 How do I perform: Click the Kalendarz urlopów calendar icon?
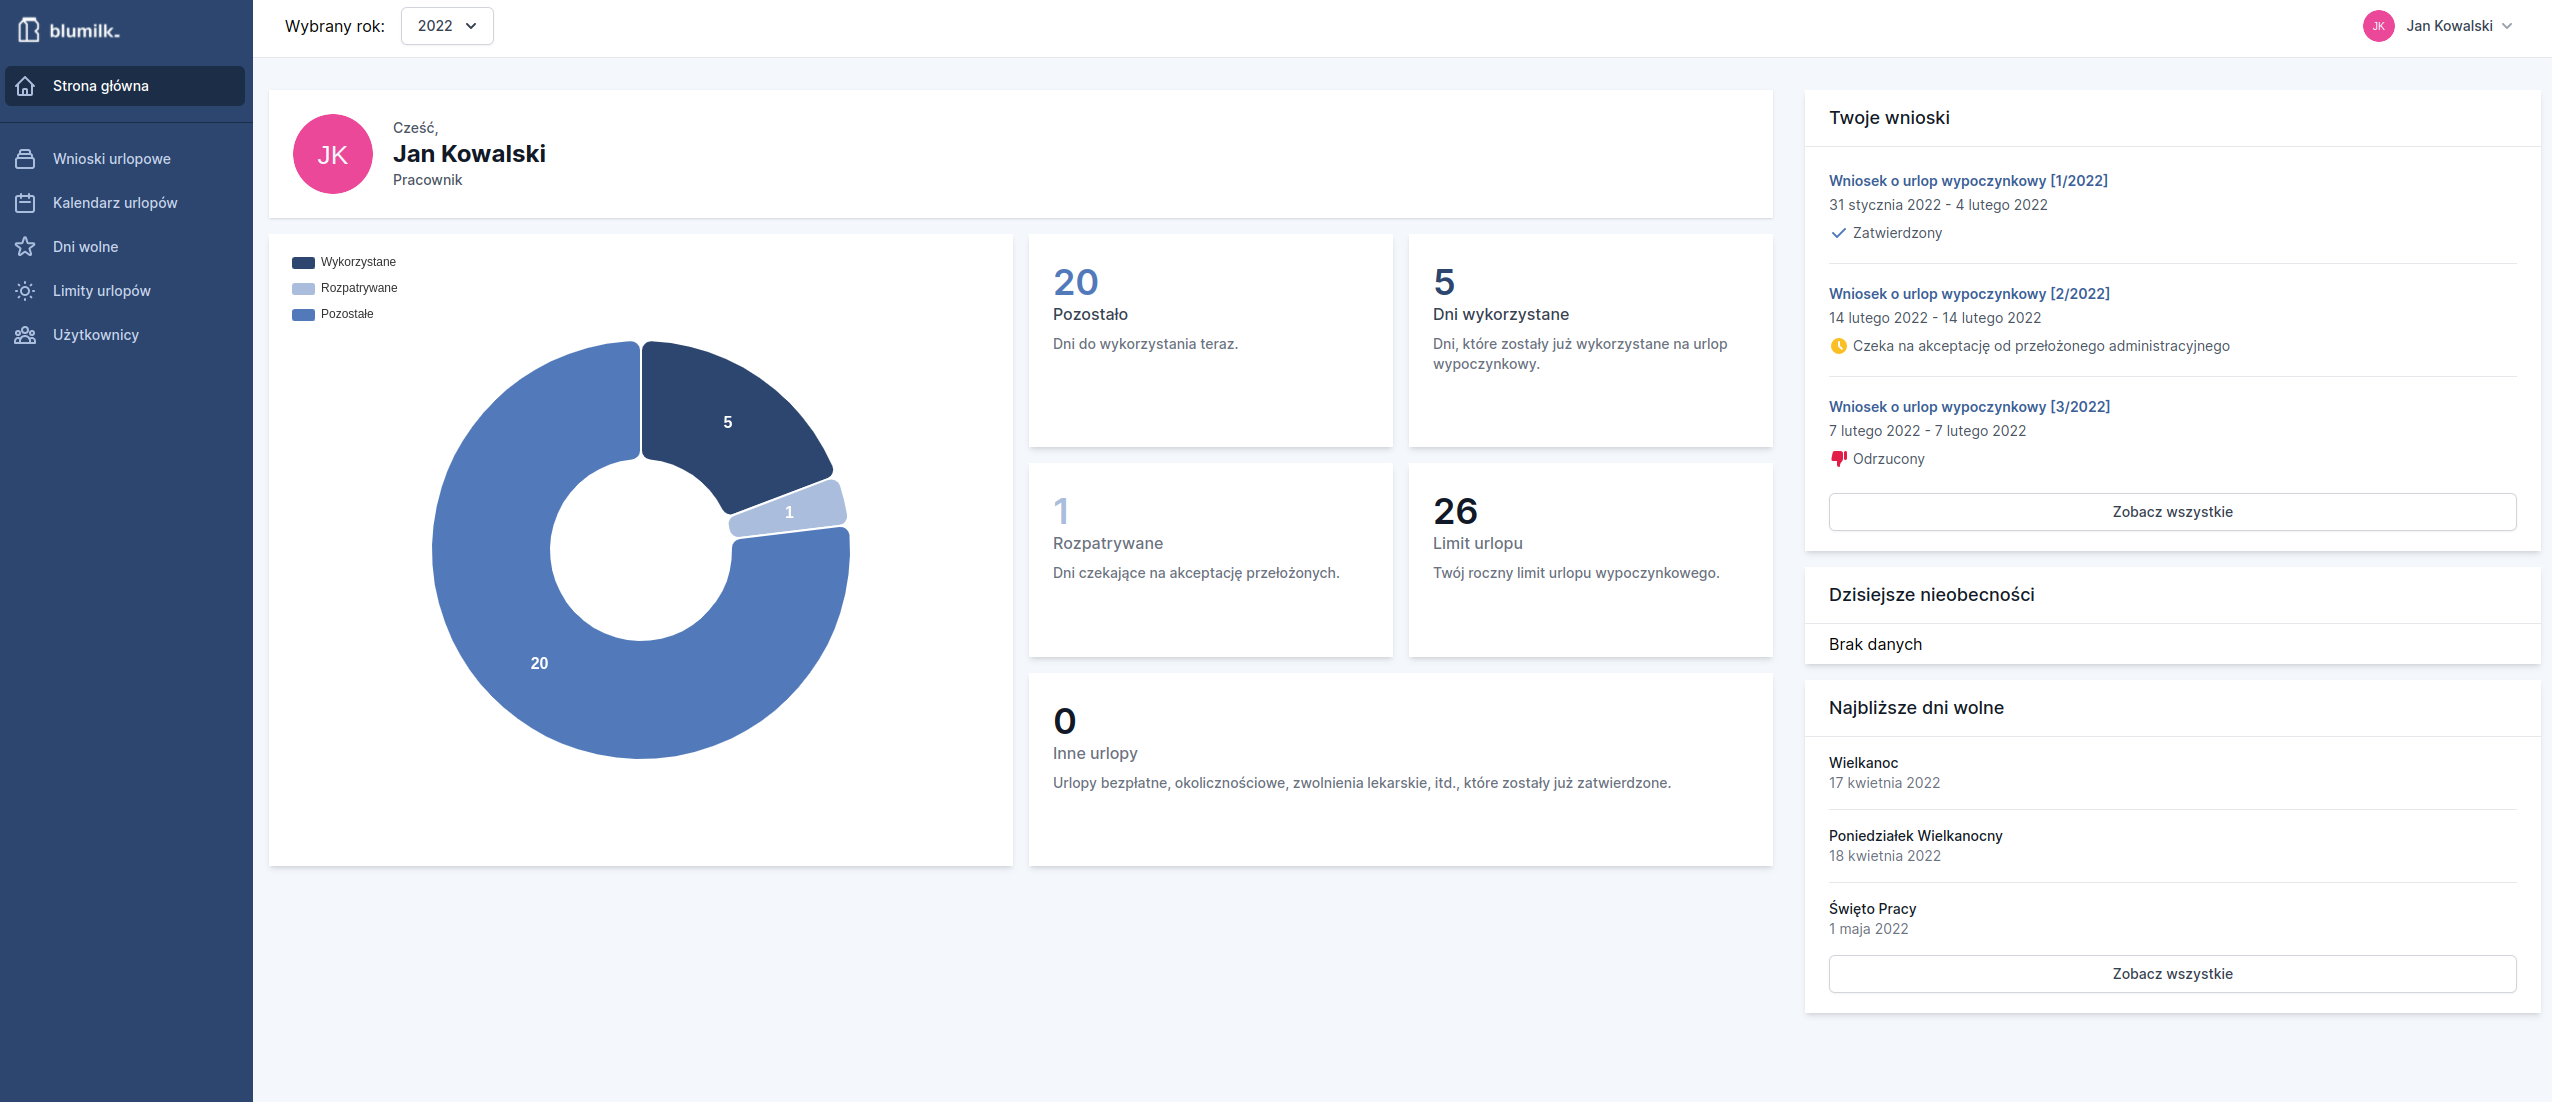pos(25,203)
